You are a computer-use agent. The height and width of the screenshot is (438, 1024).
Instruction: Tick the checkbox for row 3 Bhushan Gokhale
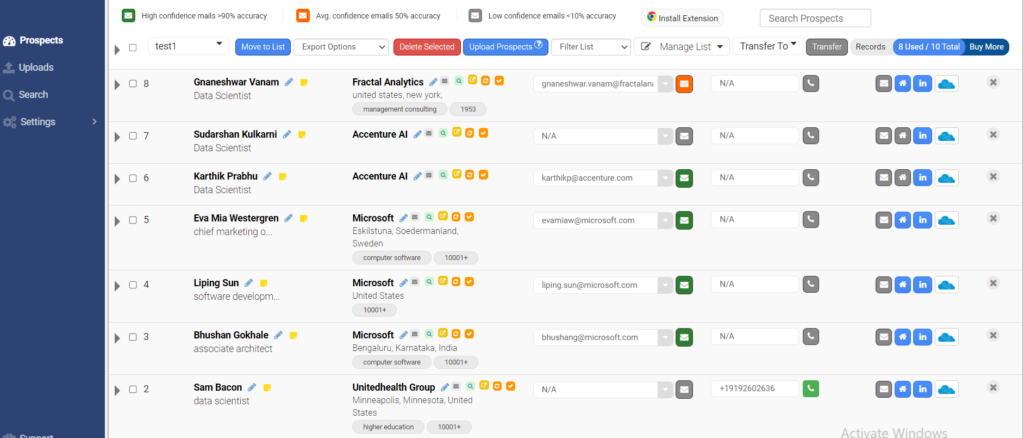coord(133,337)
